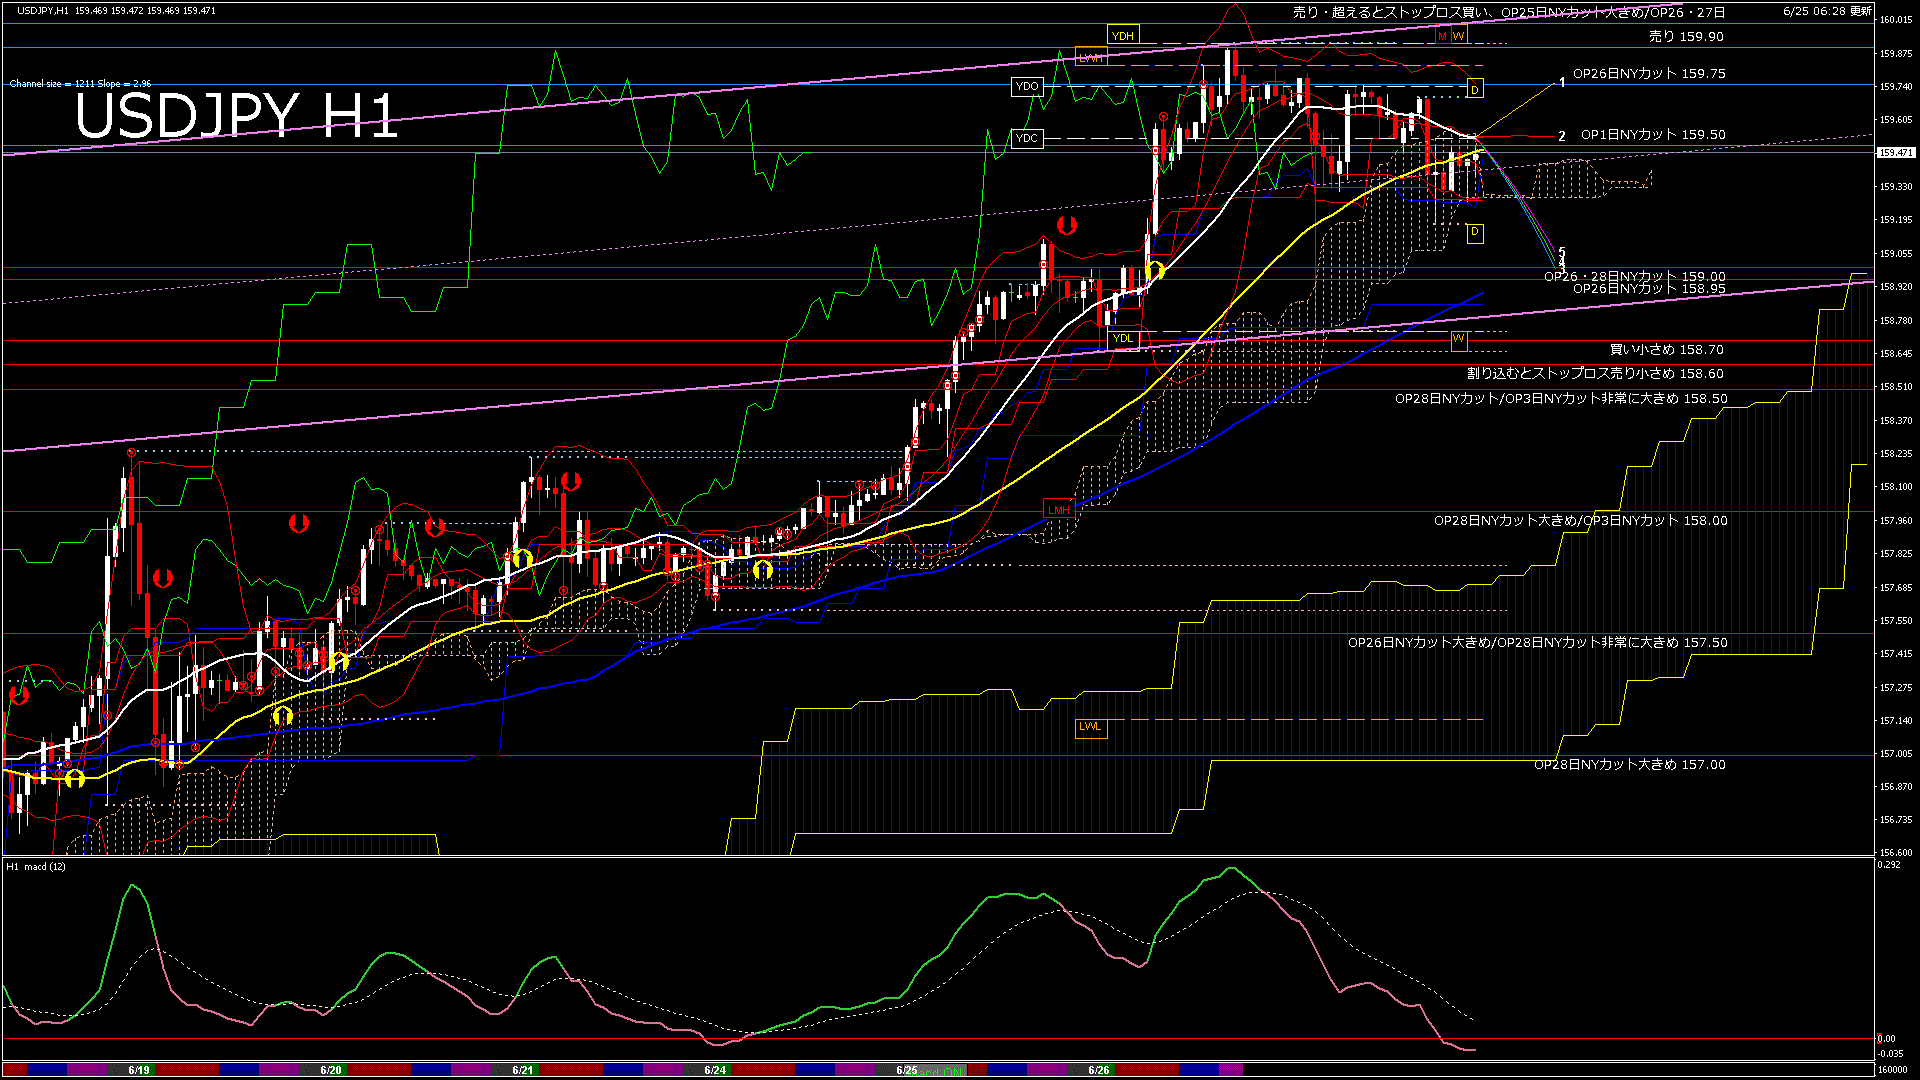The image size is (1920, 1080).
Task: Click the -0.035 MACD scale value
Action: (1891, 1054)
